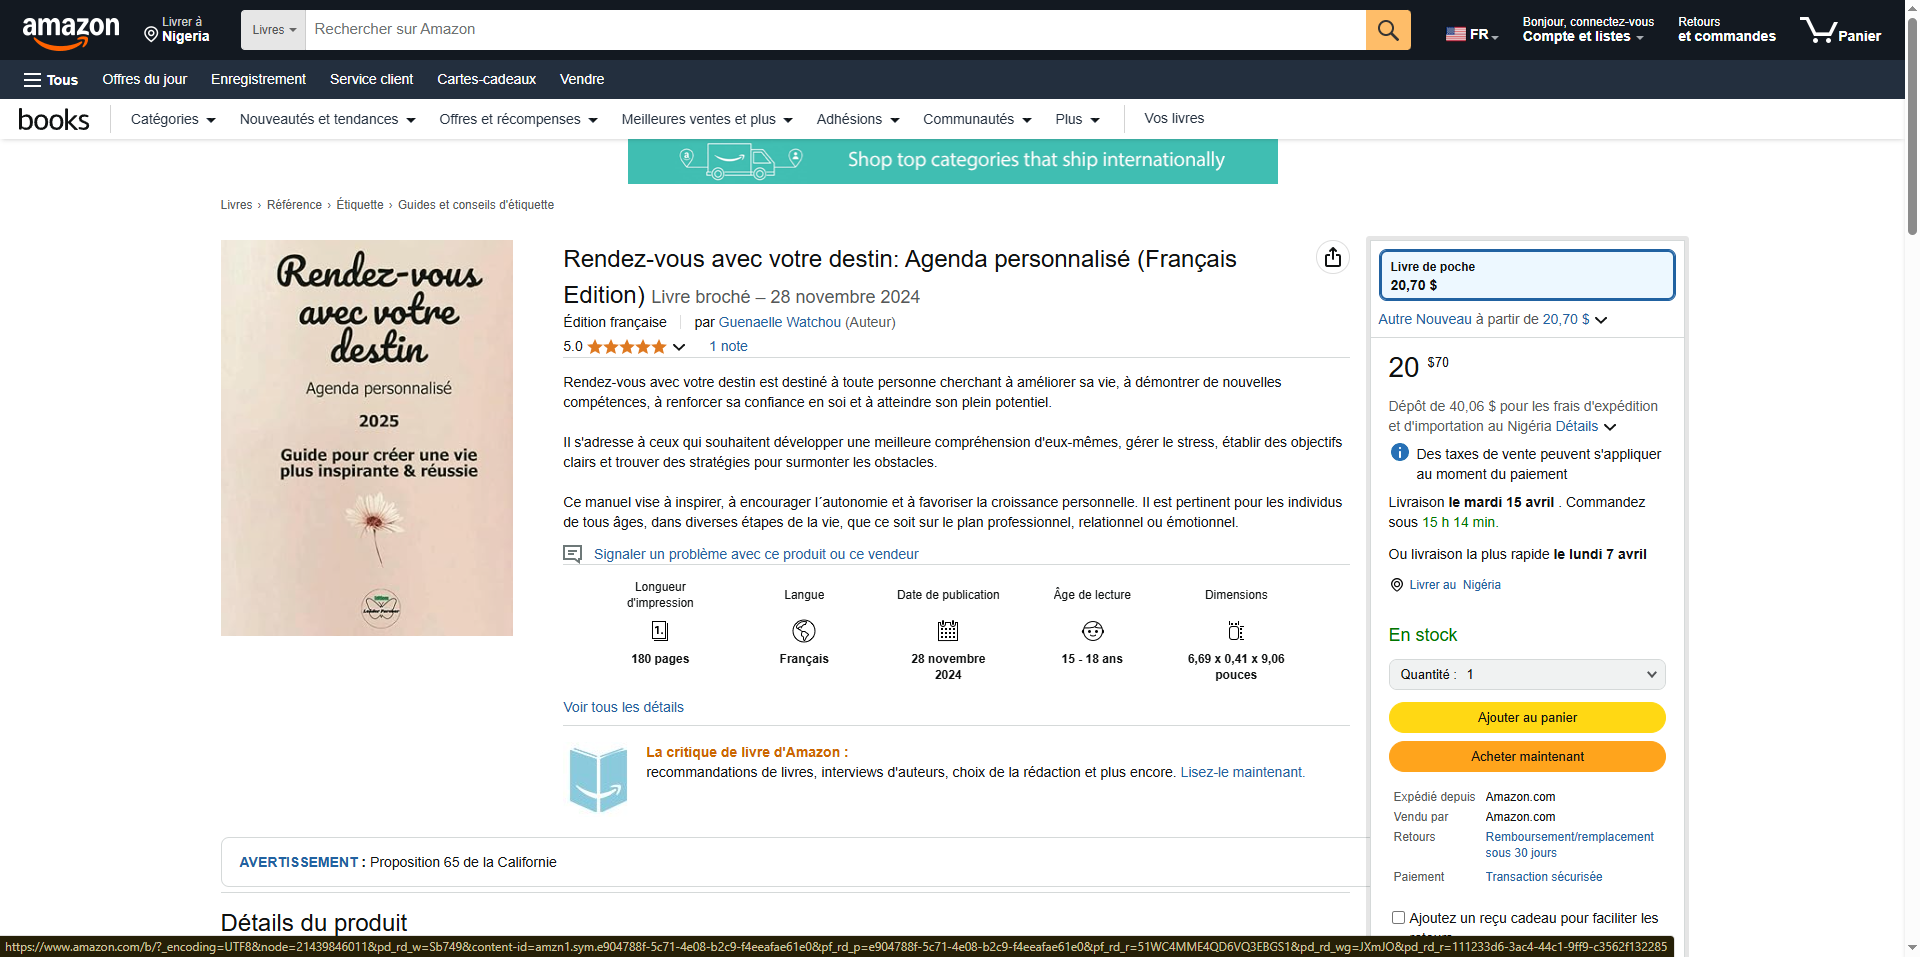Click the Langue globe icon
Viewport: 1920px width, 957px height.
click(x=804, y=631)
